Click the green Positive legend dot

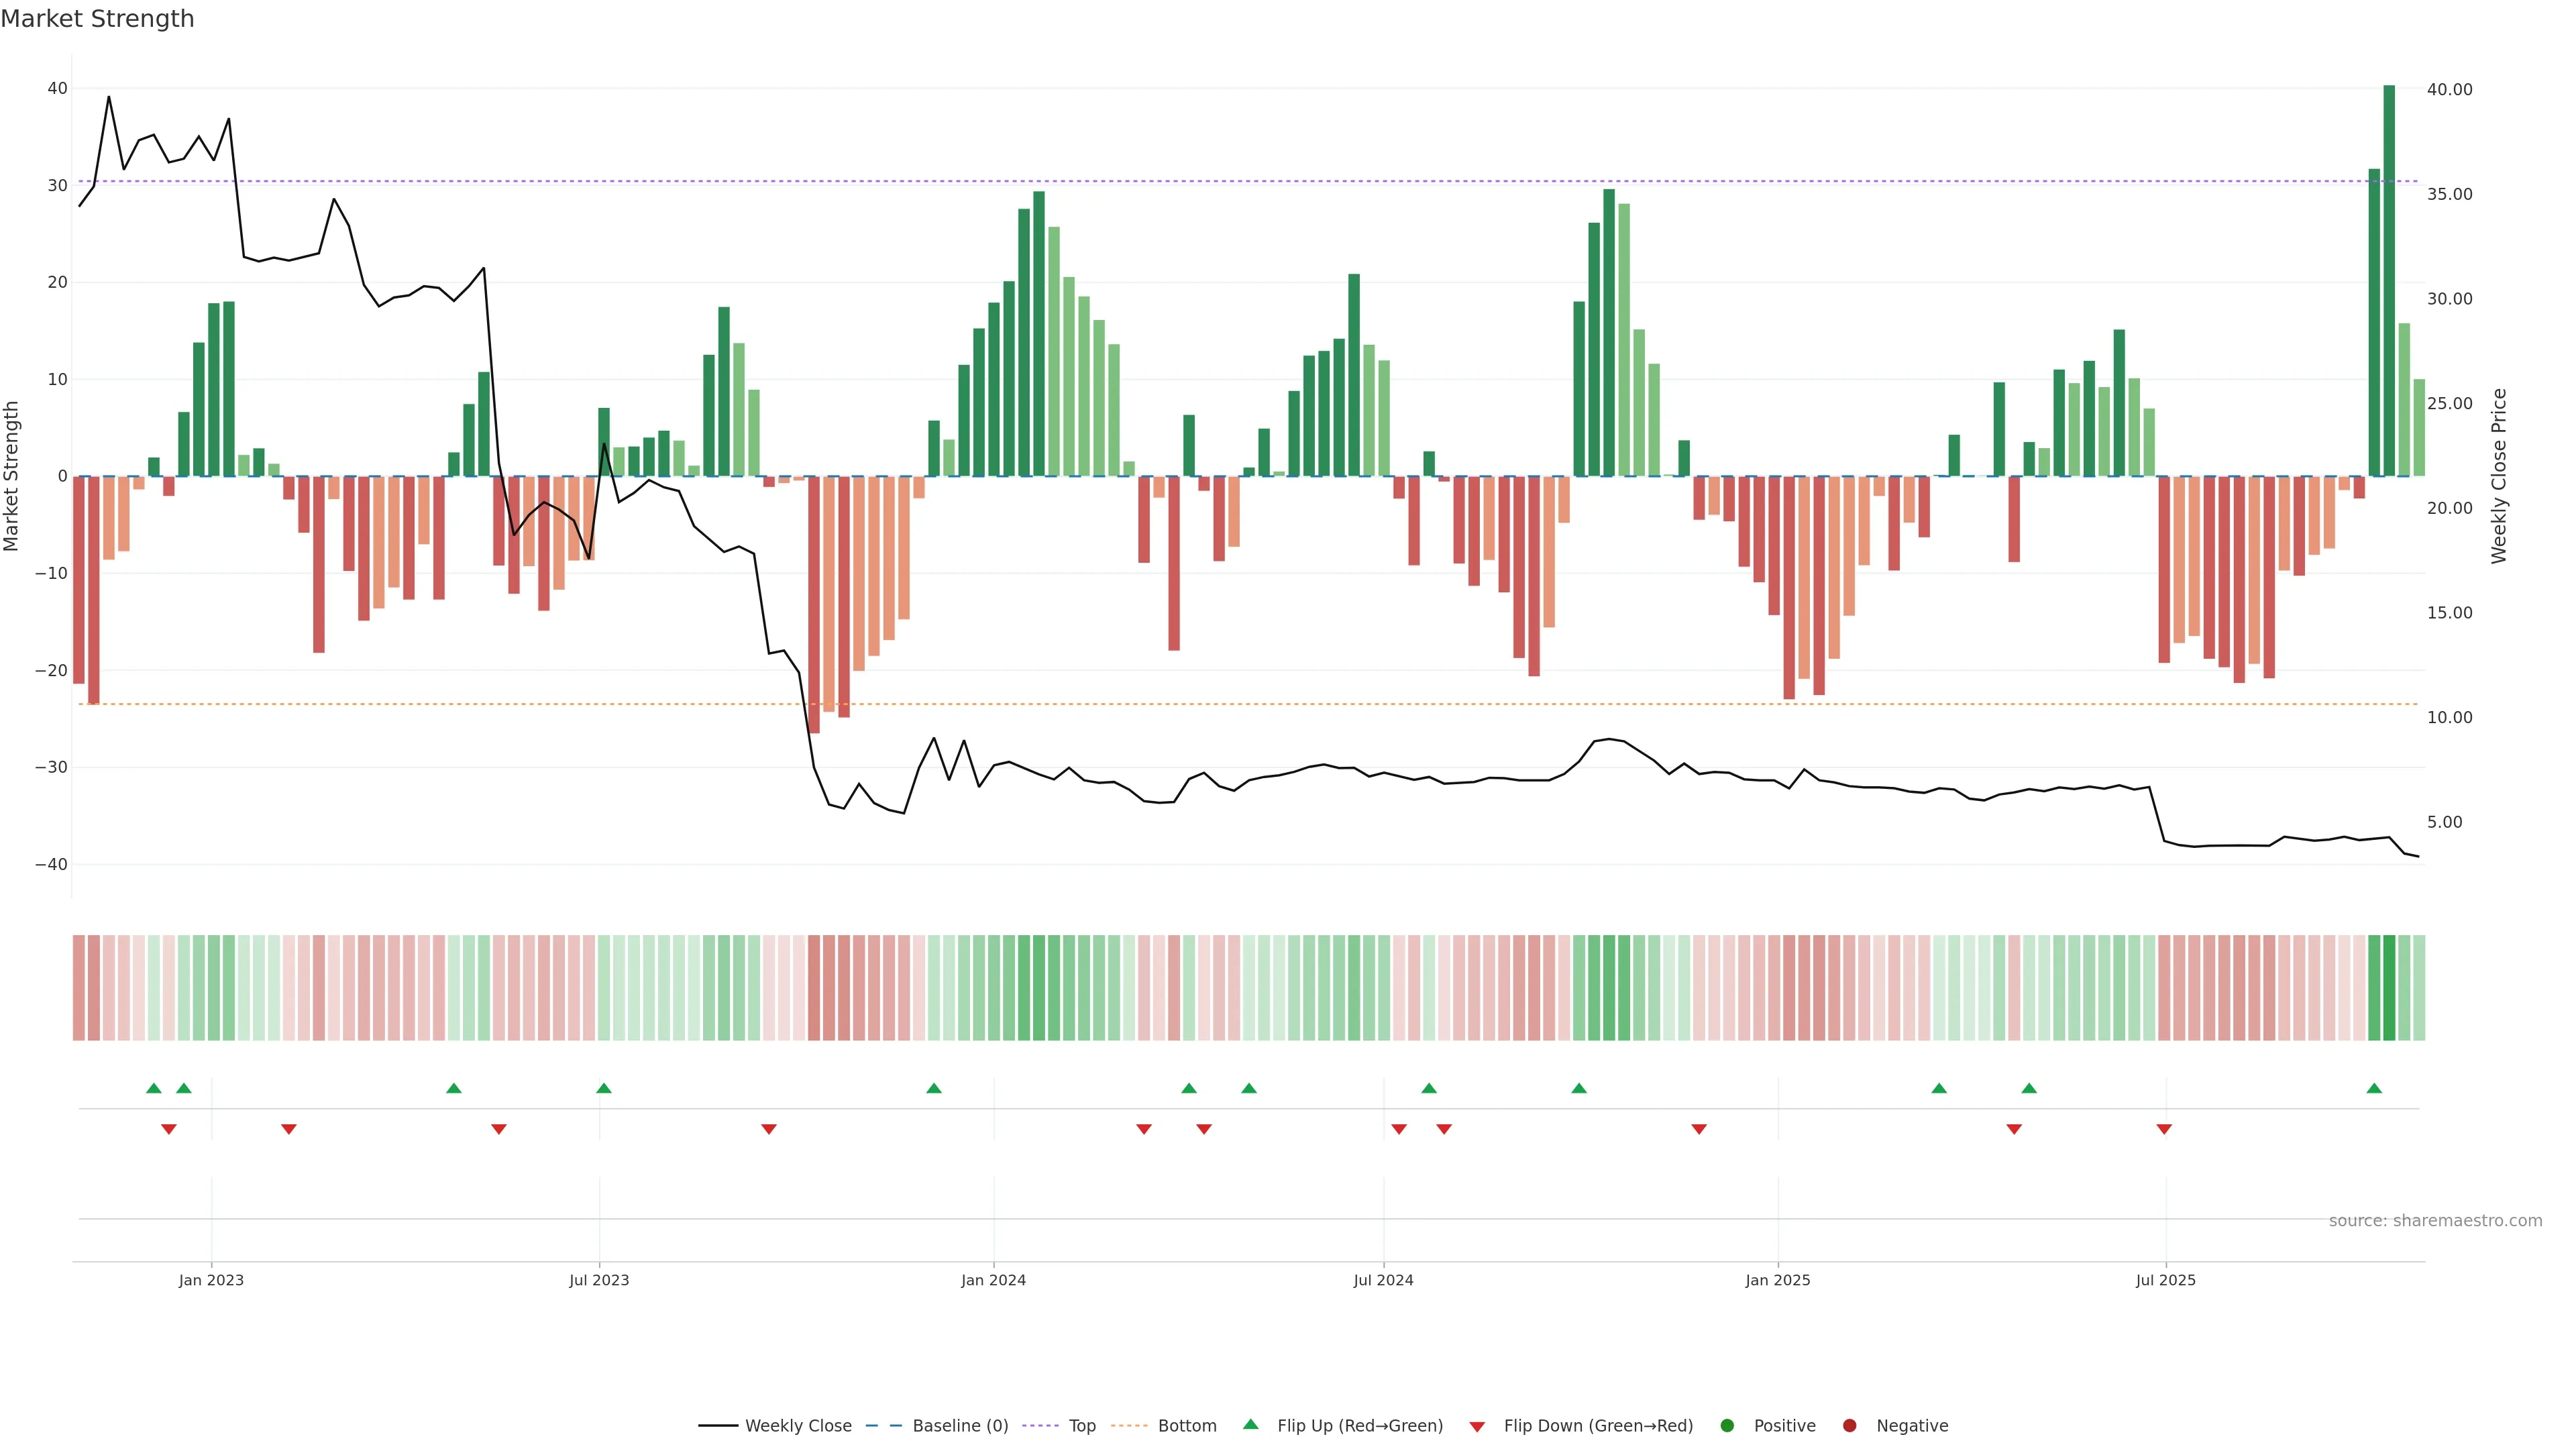pos(1727,1426)
